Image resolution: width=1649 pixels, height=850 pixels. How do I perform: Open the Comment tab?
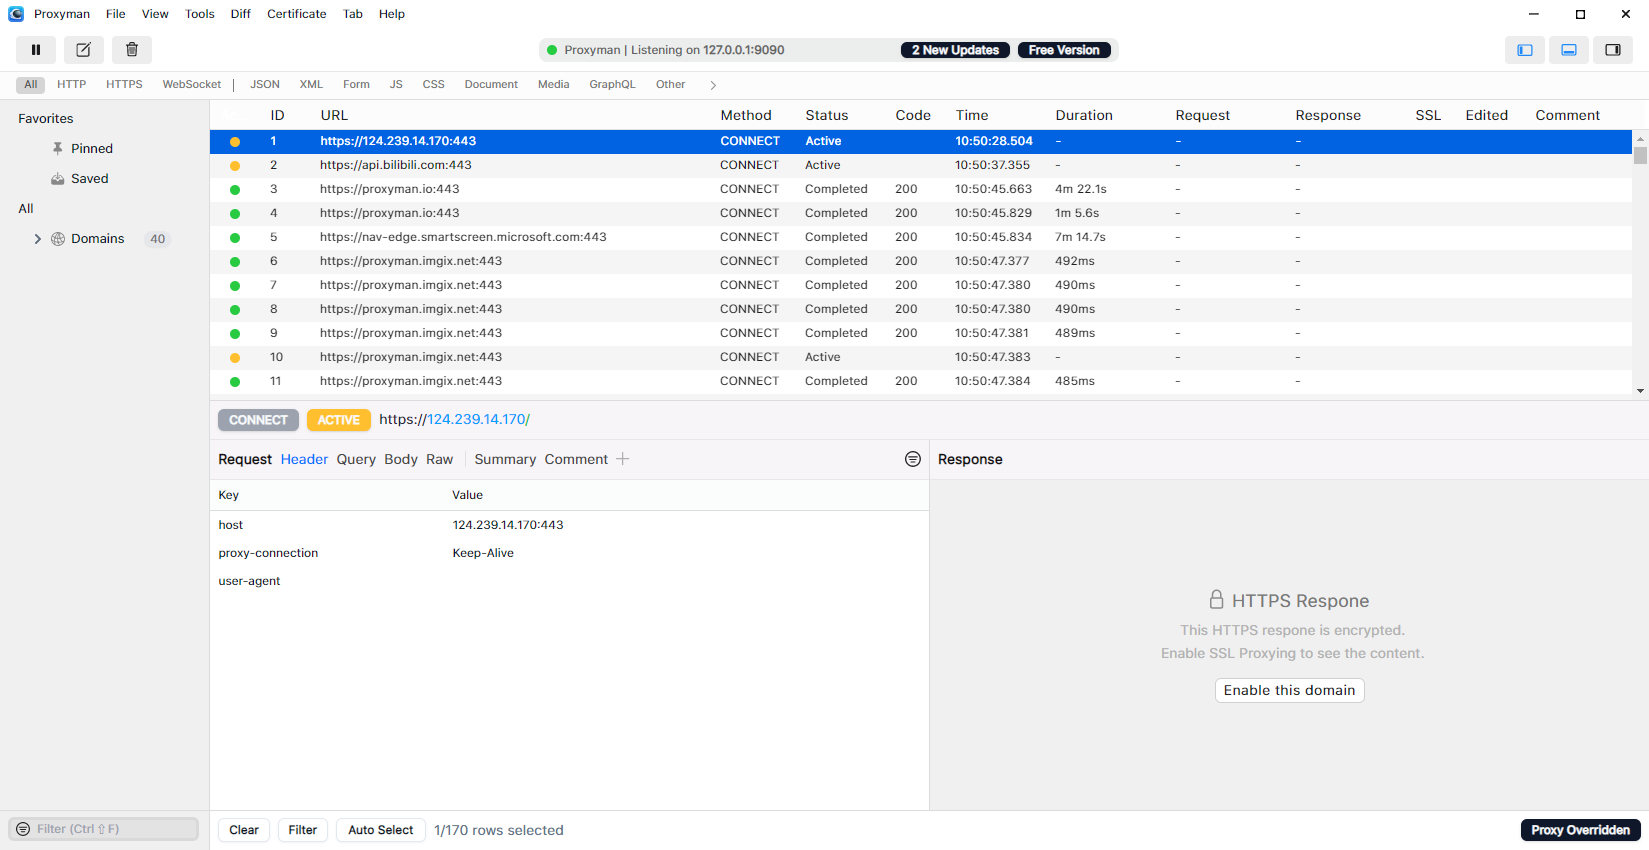click(x=576, y=459)
